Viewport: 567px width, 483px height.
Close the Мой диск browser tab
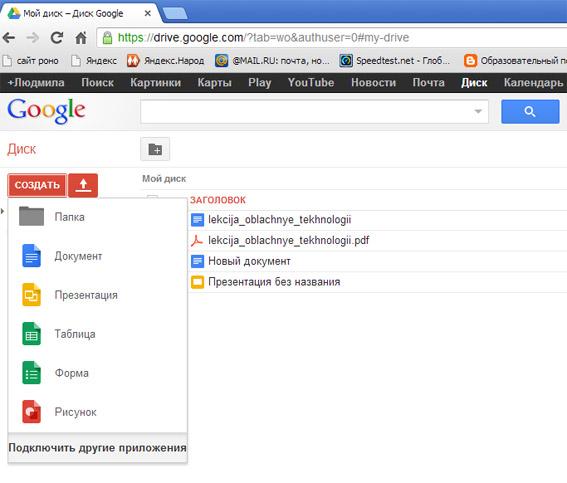pos(148,13)
